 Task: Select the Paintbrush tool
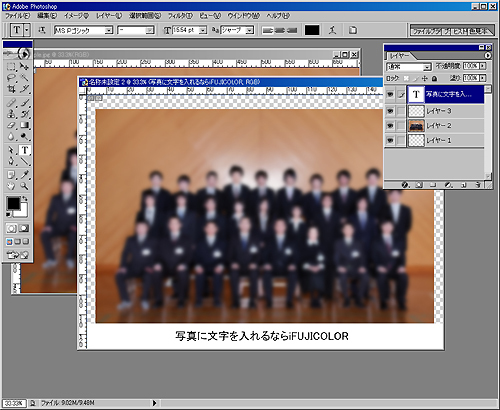point(24,103)
